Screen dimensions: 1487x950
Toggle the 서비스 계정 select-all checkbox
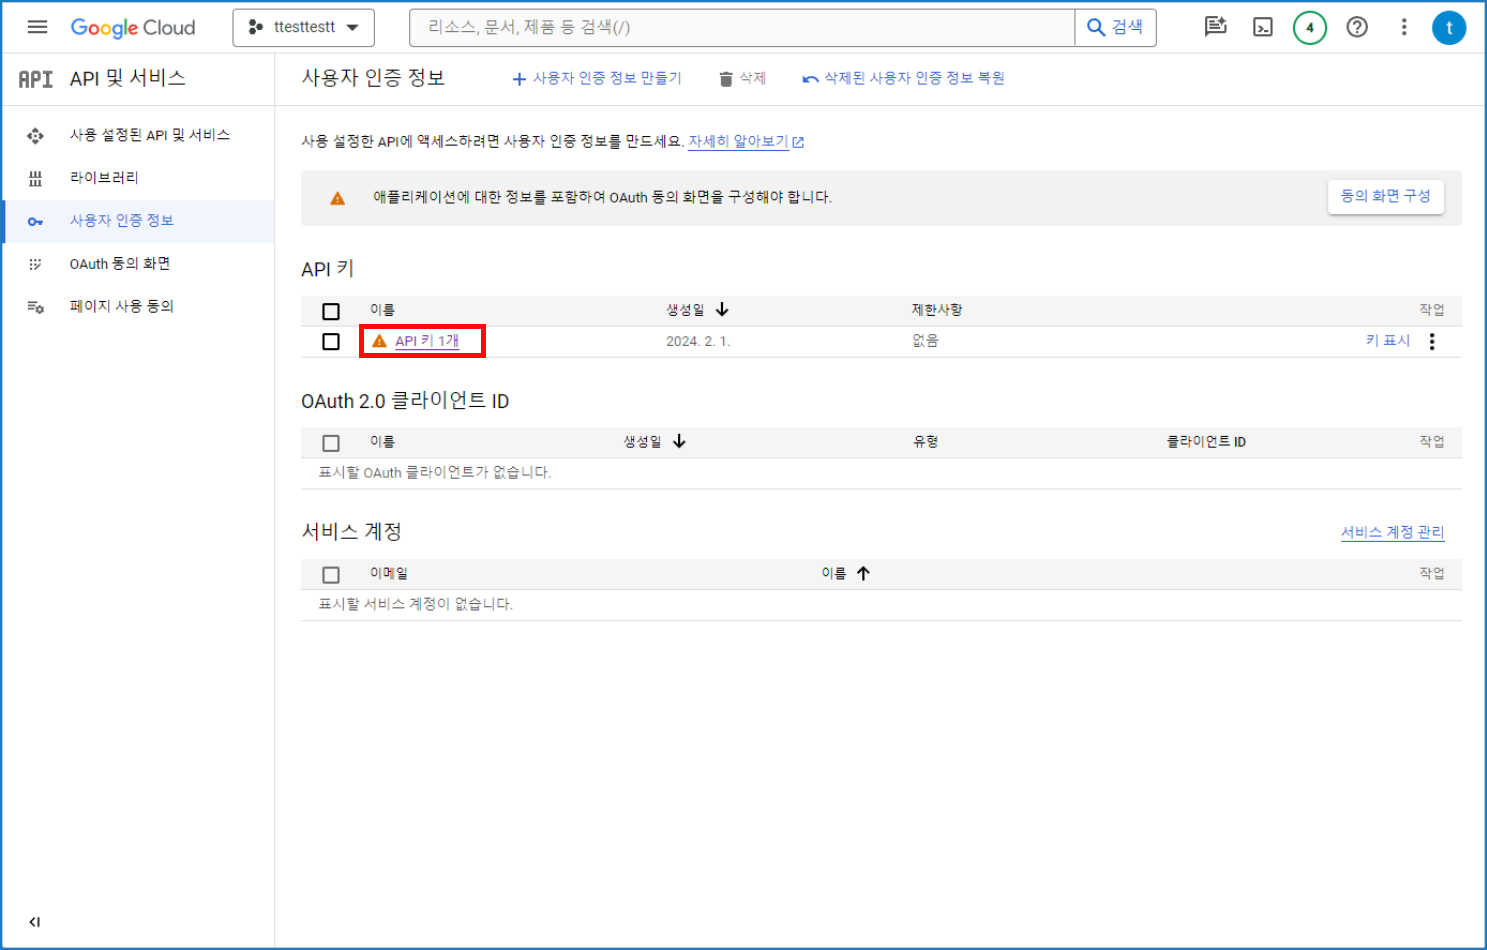(331, 573)
